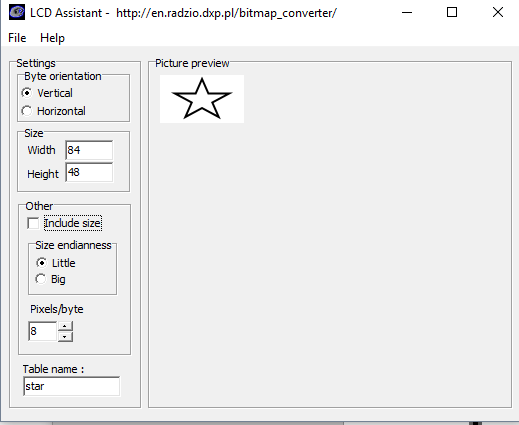Click the LCD Assistant app icon in title bar

[x=17, y=13]
